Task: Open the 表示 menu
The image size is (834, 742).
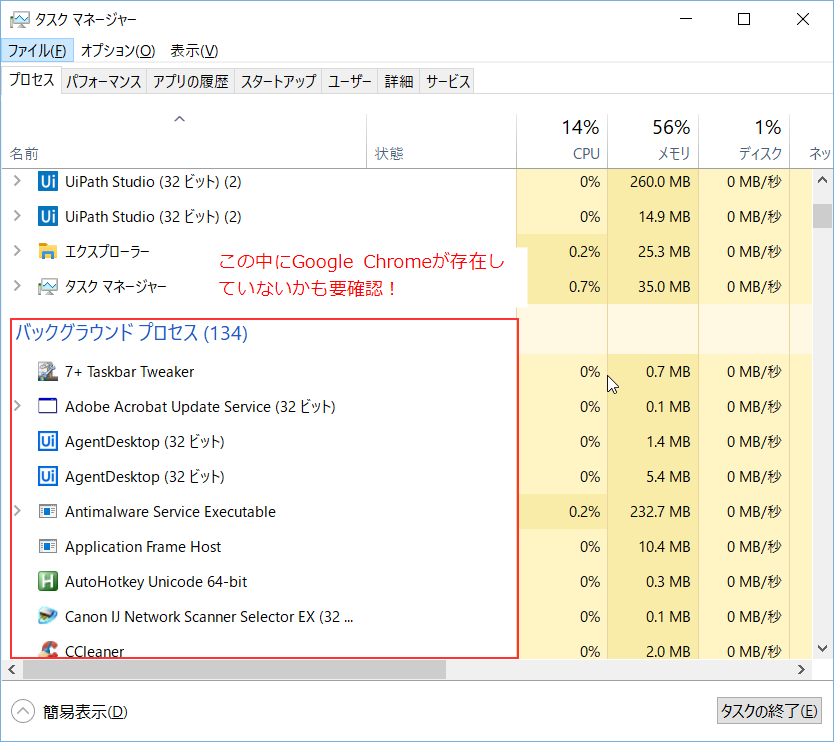Action: click(194, 51)
